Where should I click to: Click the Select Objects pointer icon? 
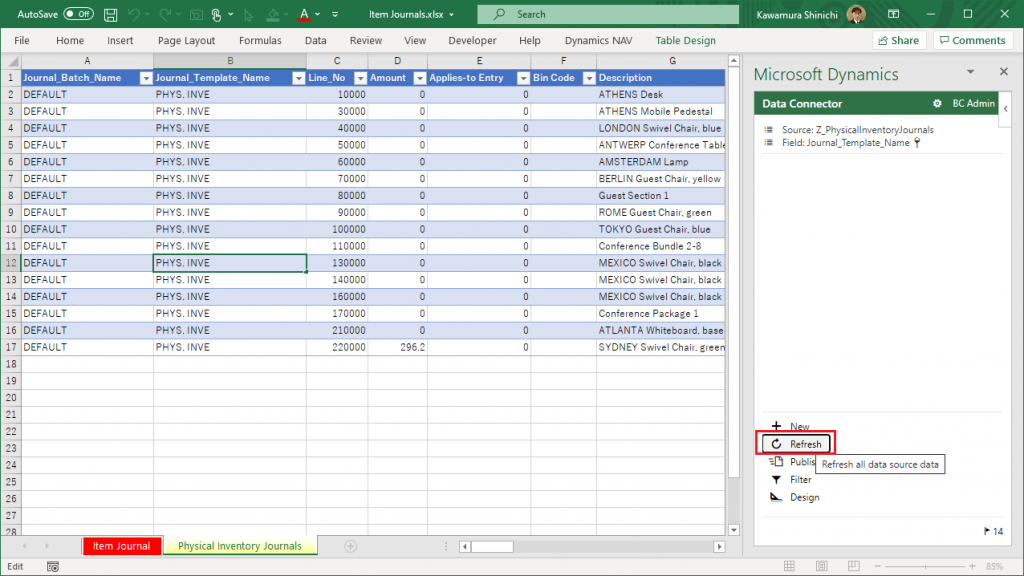coord(248,14)
